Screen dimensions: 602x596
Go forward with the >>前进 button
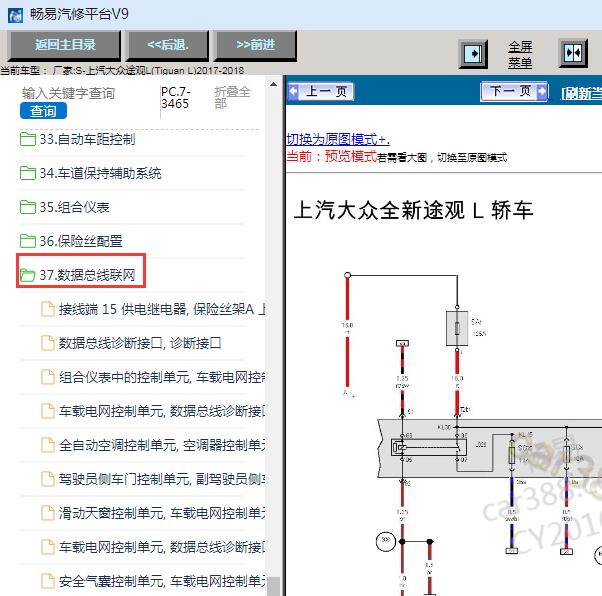pyautogui.click(x=255, y=45)
